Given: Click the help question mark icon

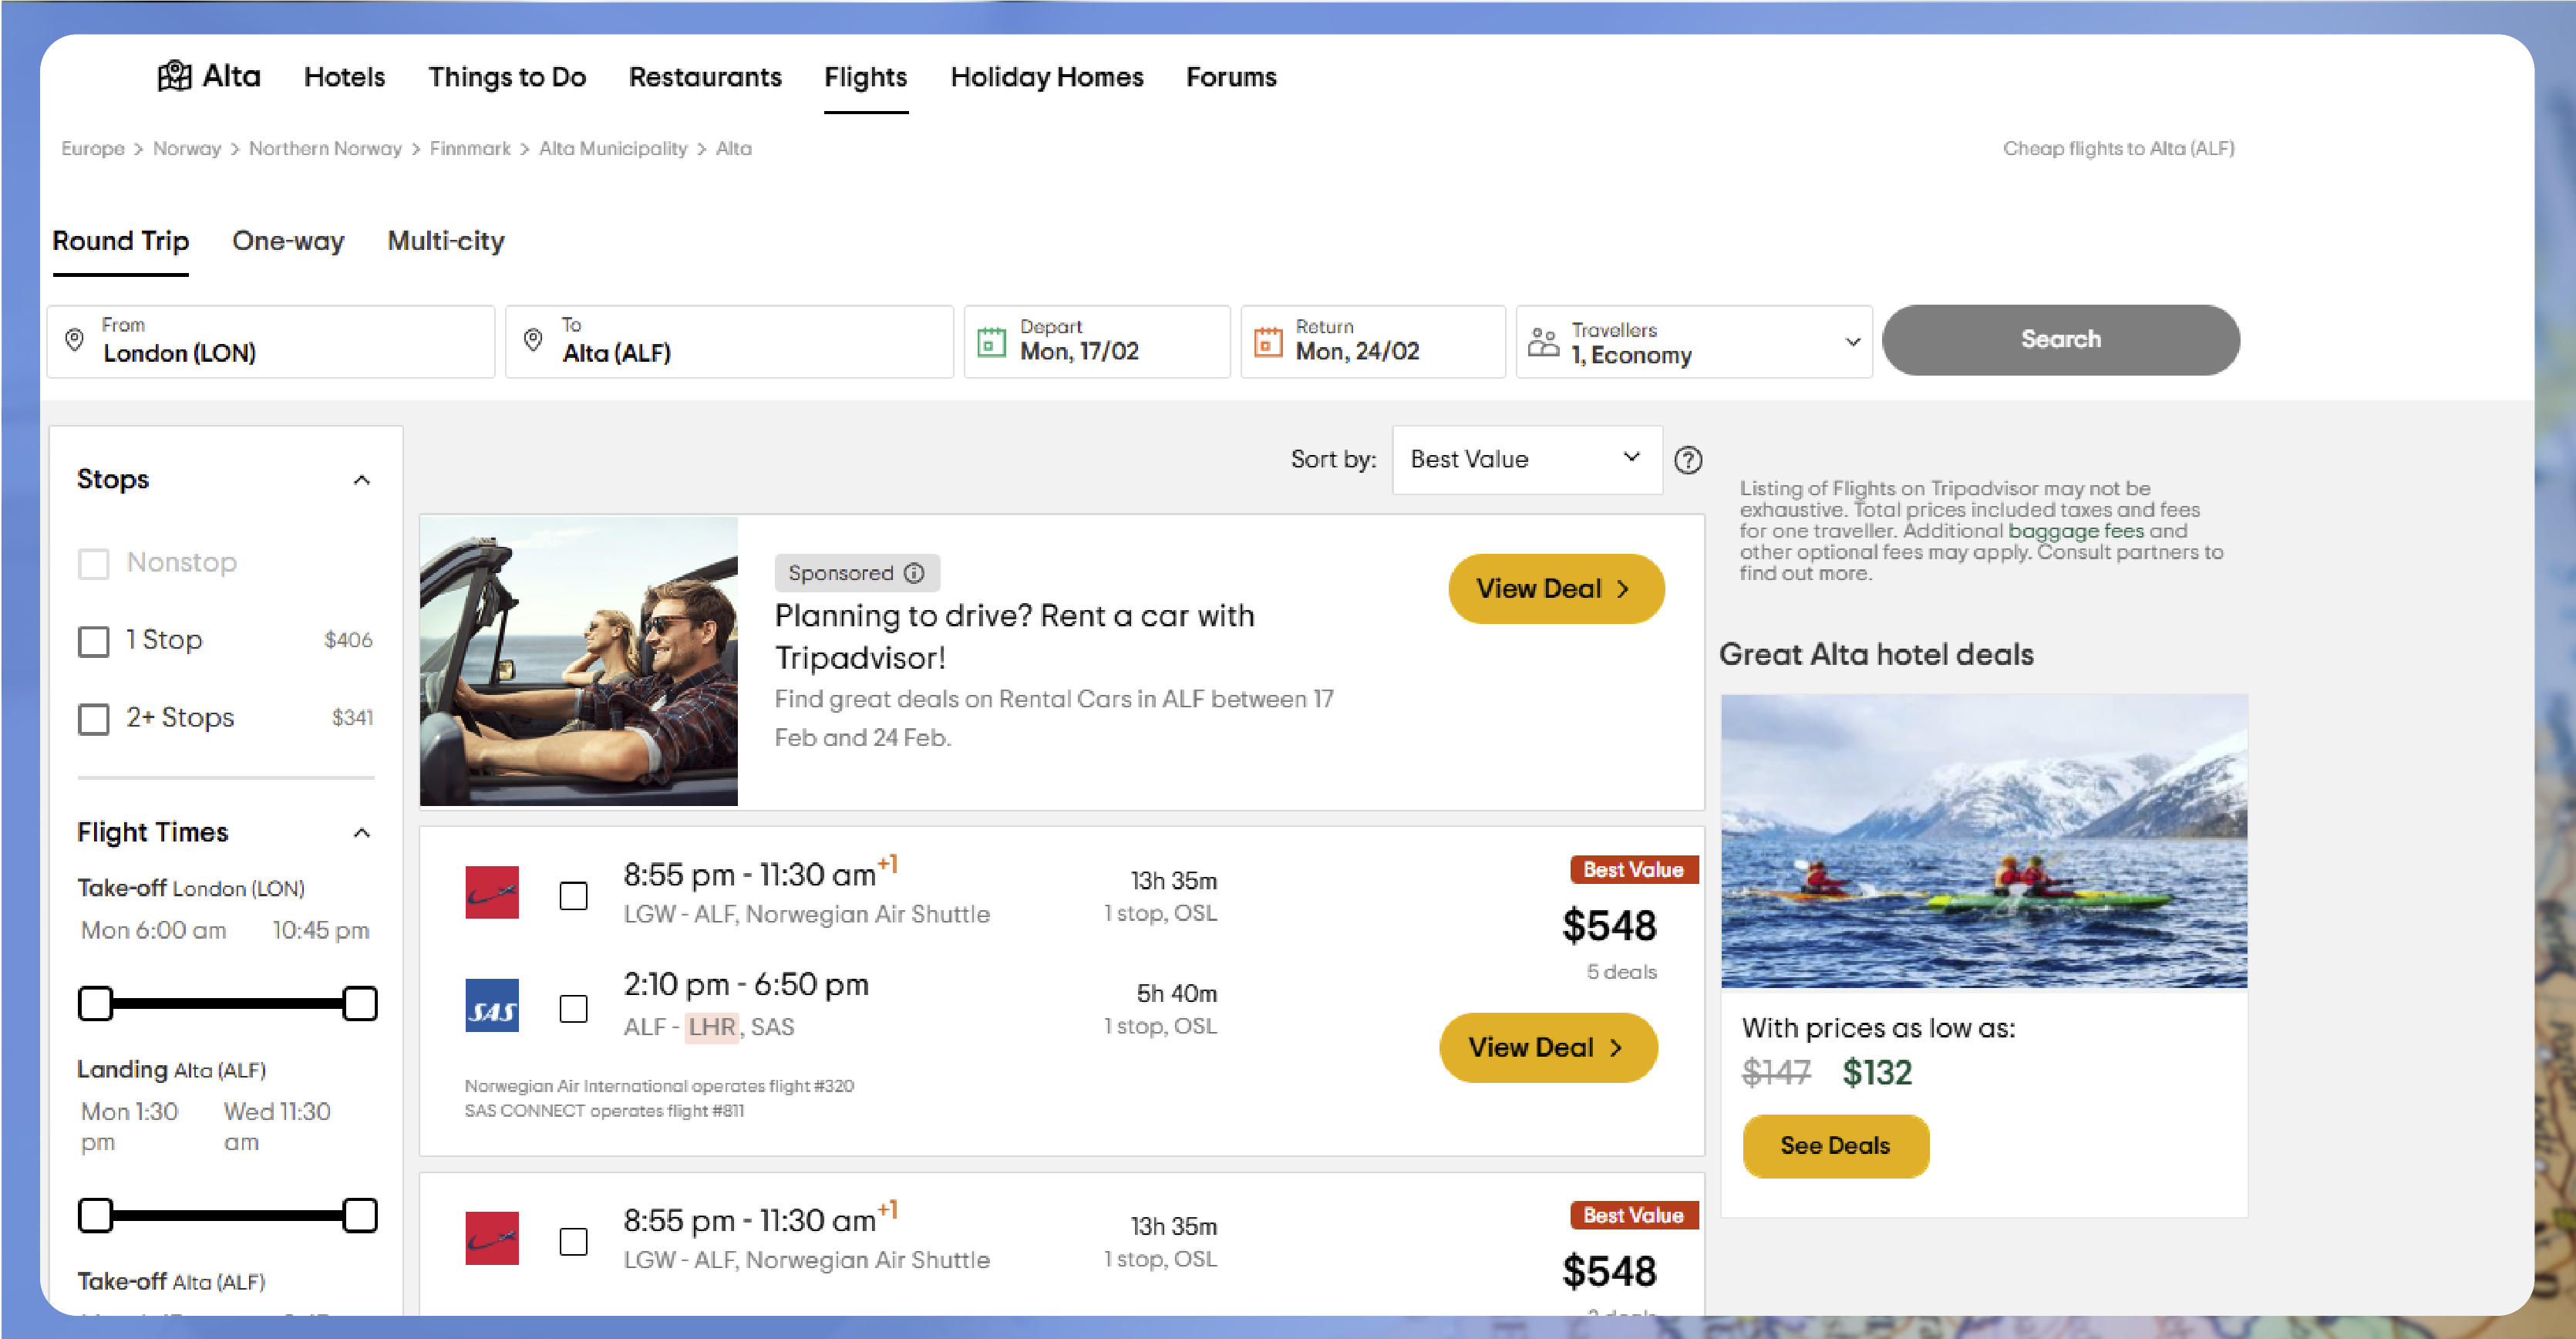Looking at the screenshot, I should click(1689, 460).
